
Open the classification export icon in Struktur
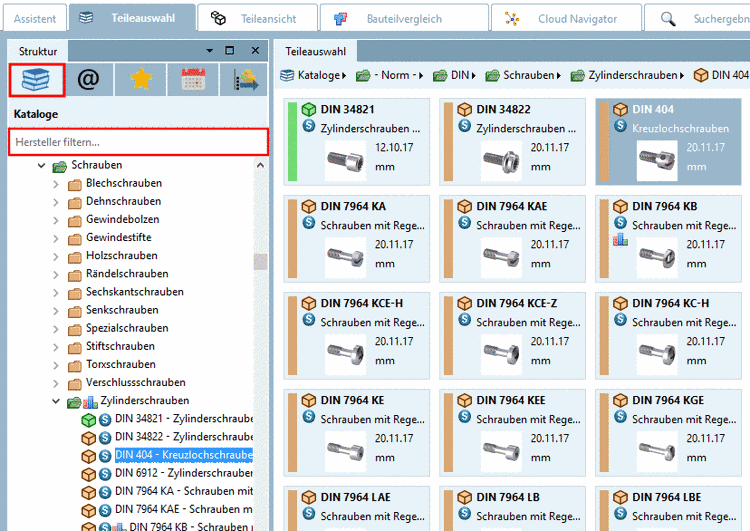244,80
